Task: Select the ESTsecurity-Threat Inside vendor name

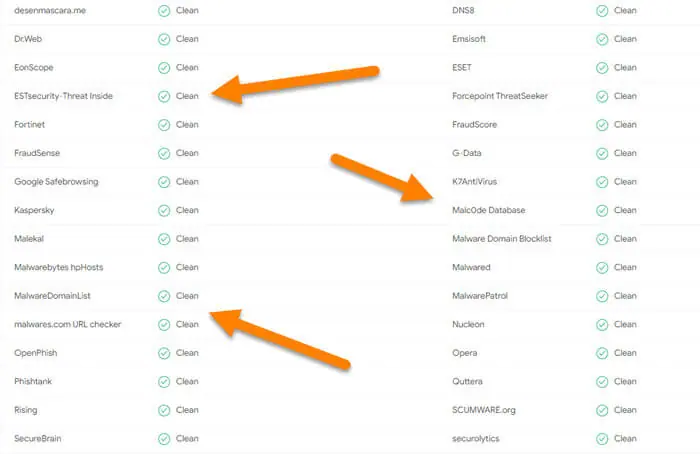Action: point(63,96)
